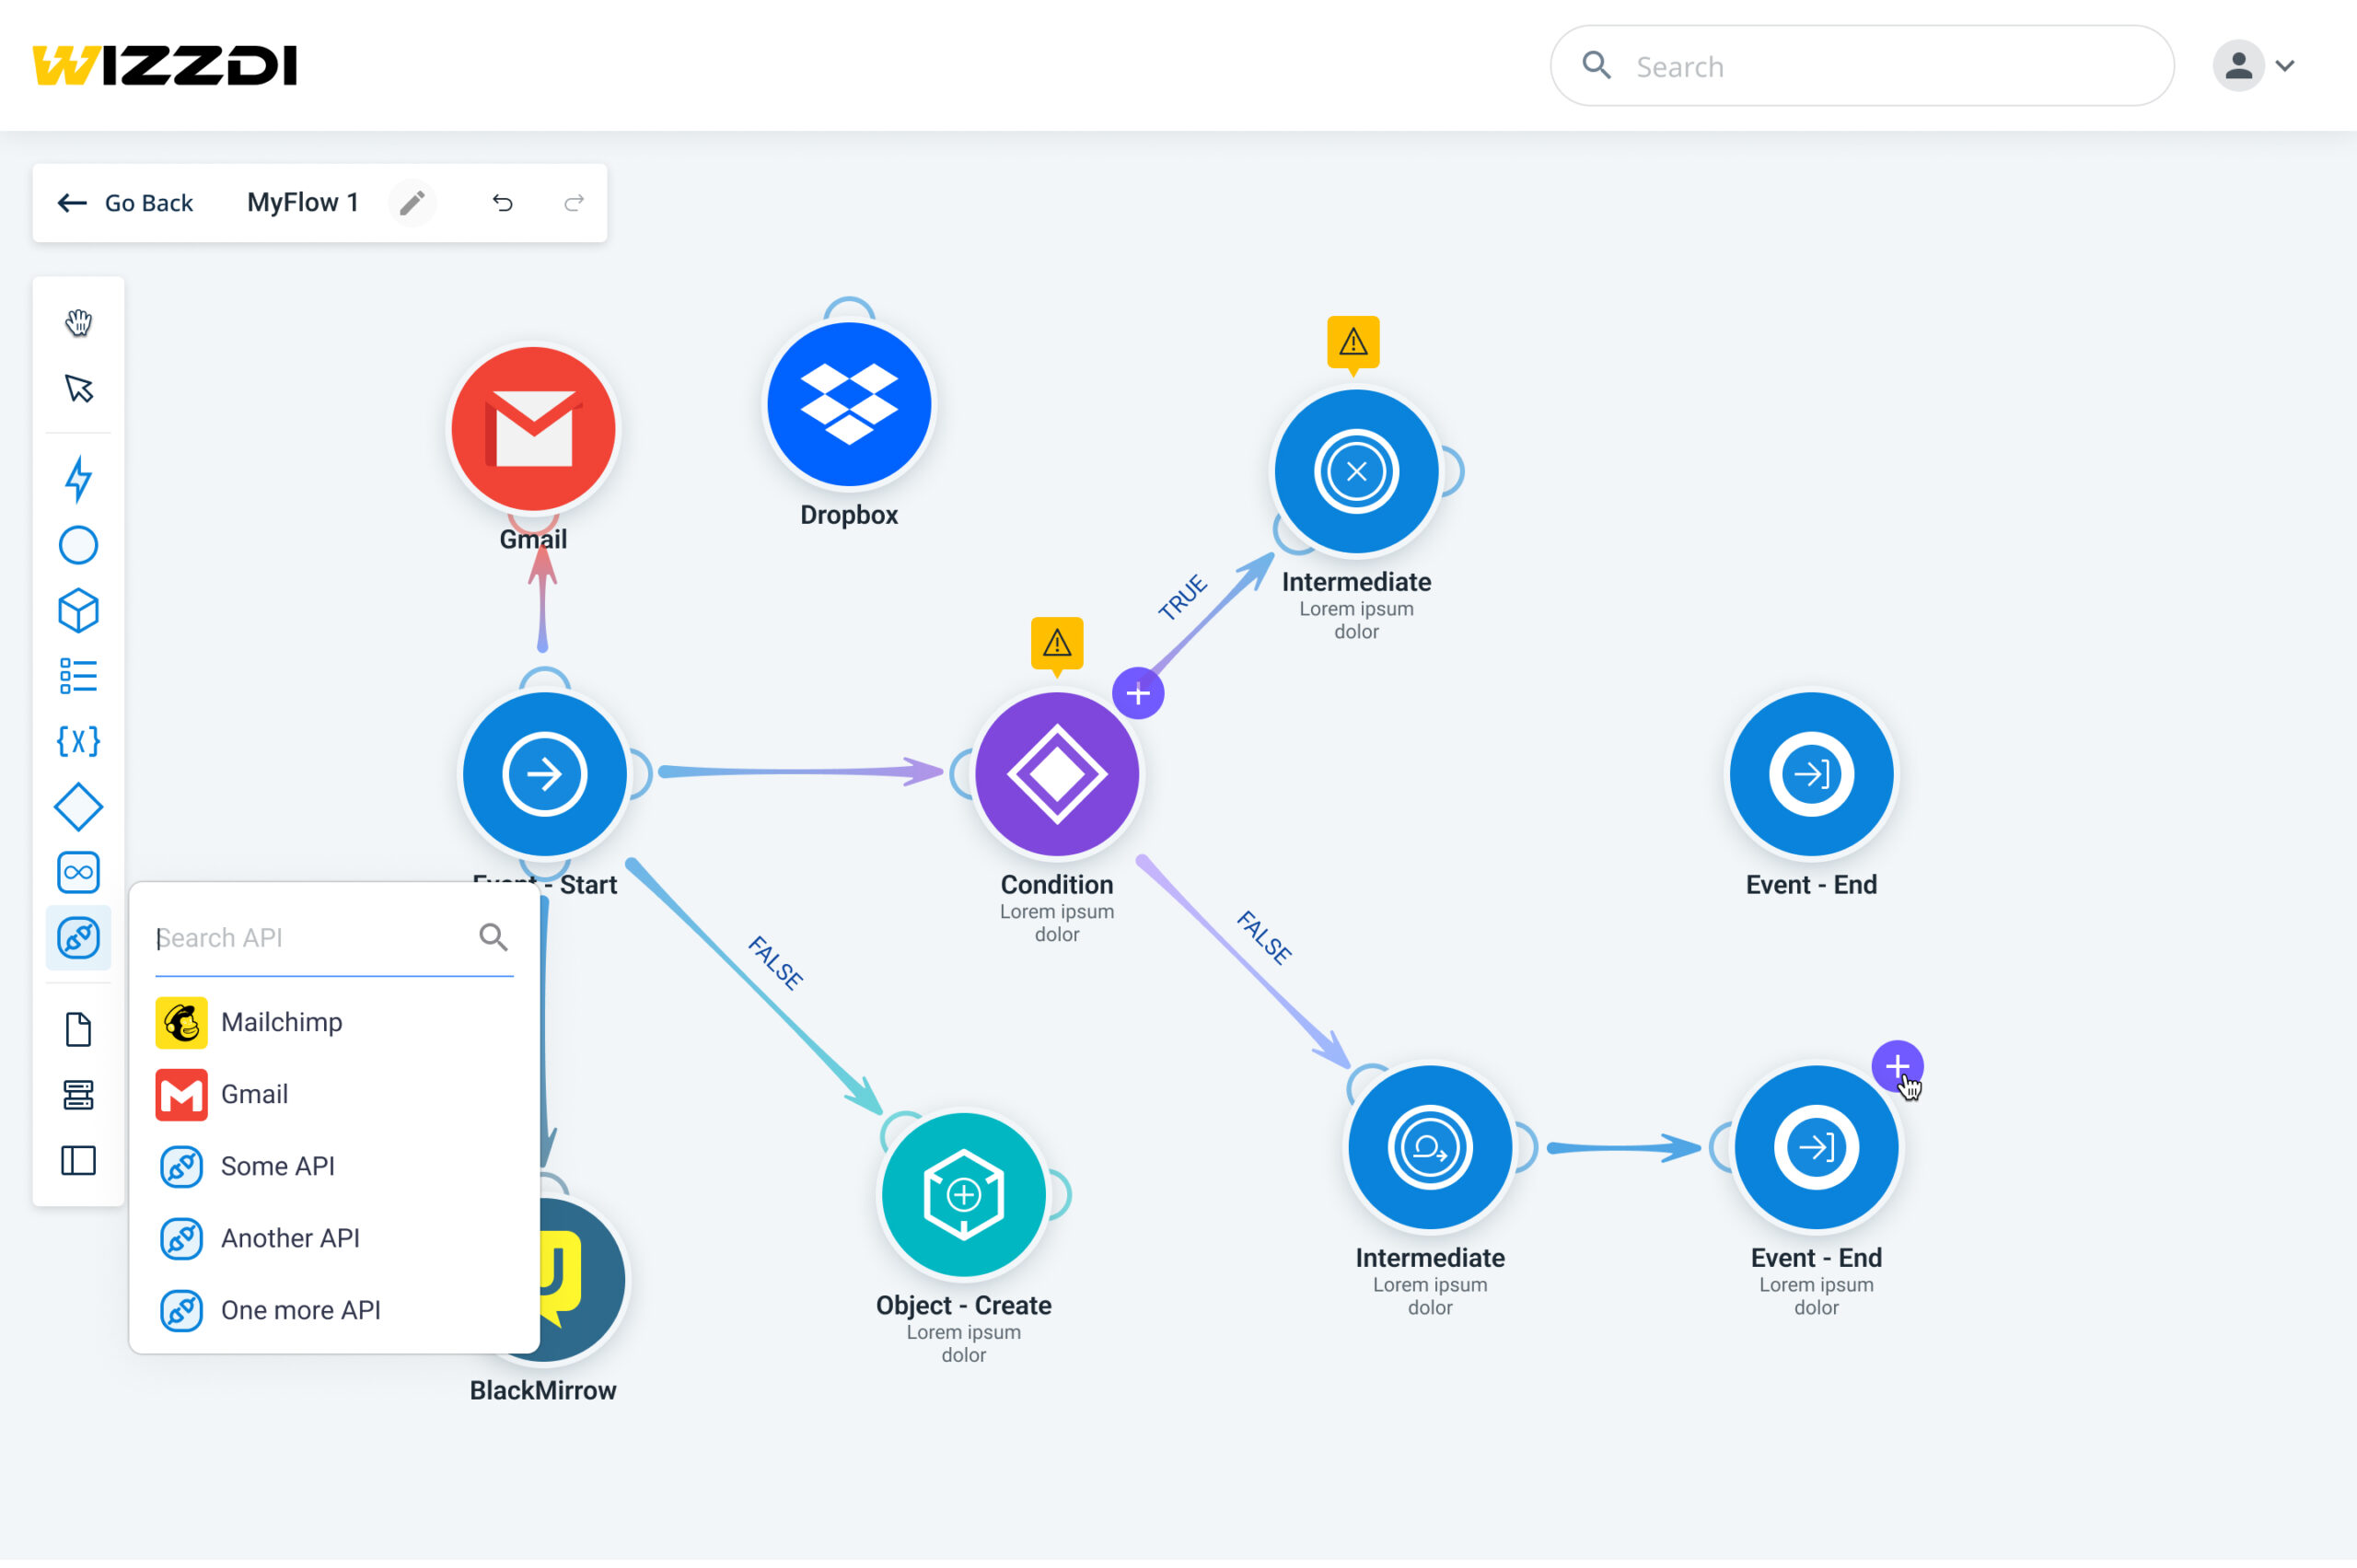
Task: Click the top Search field
Action: pos(1861,66)
